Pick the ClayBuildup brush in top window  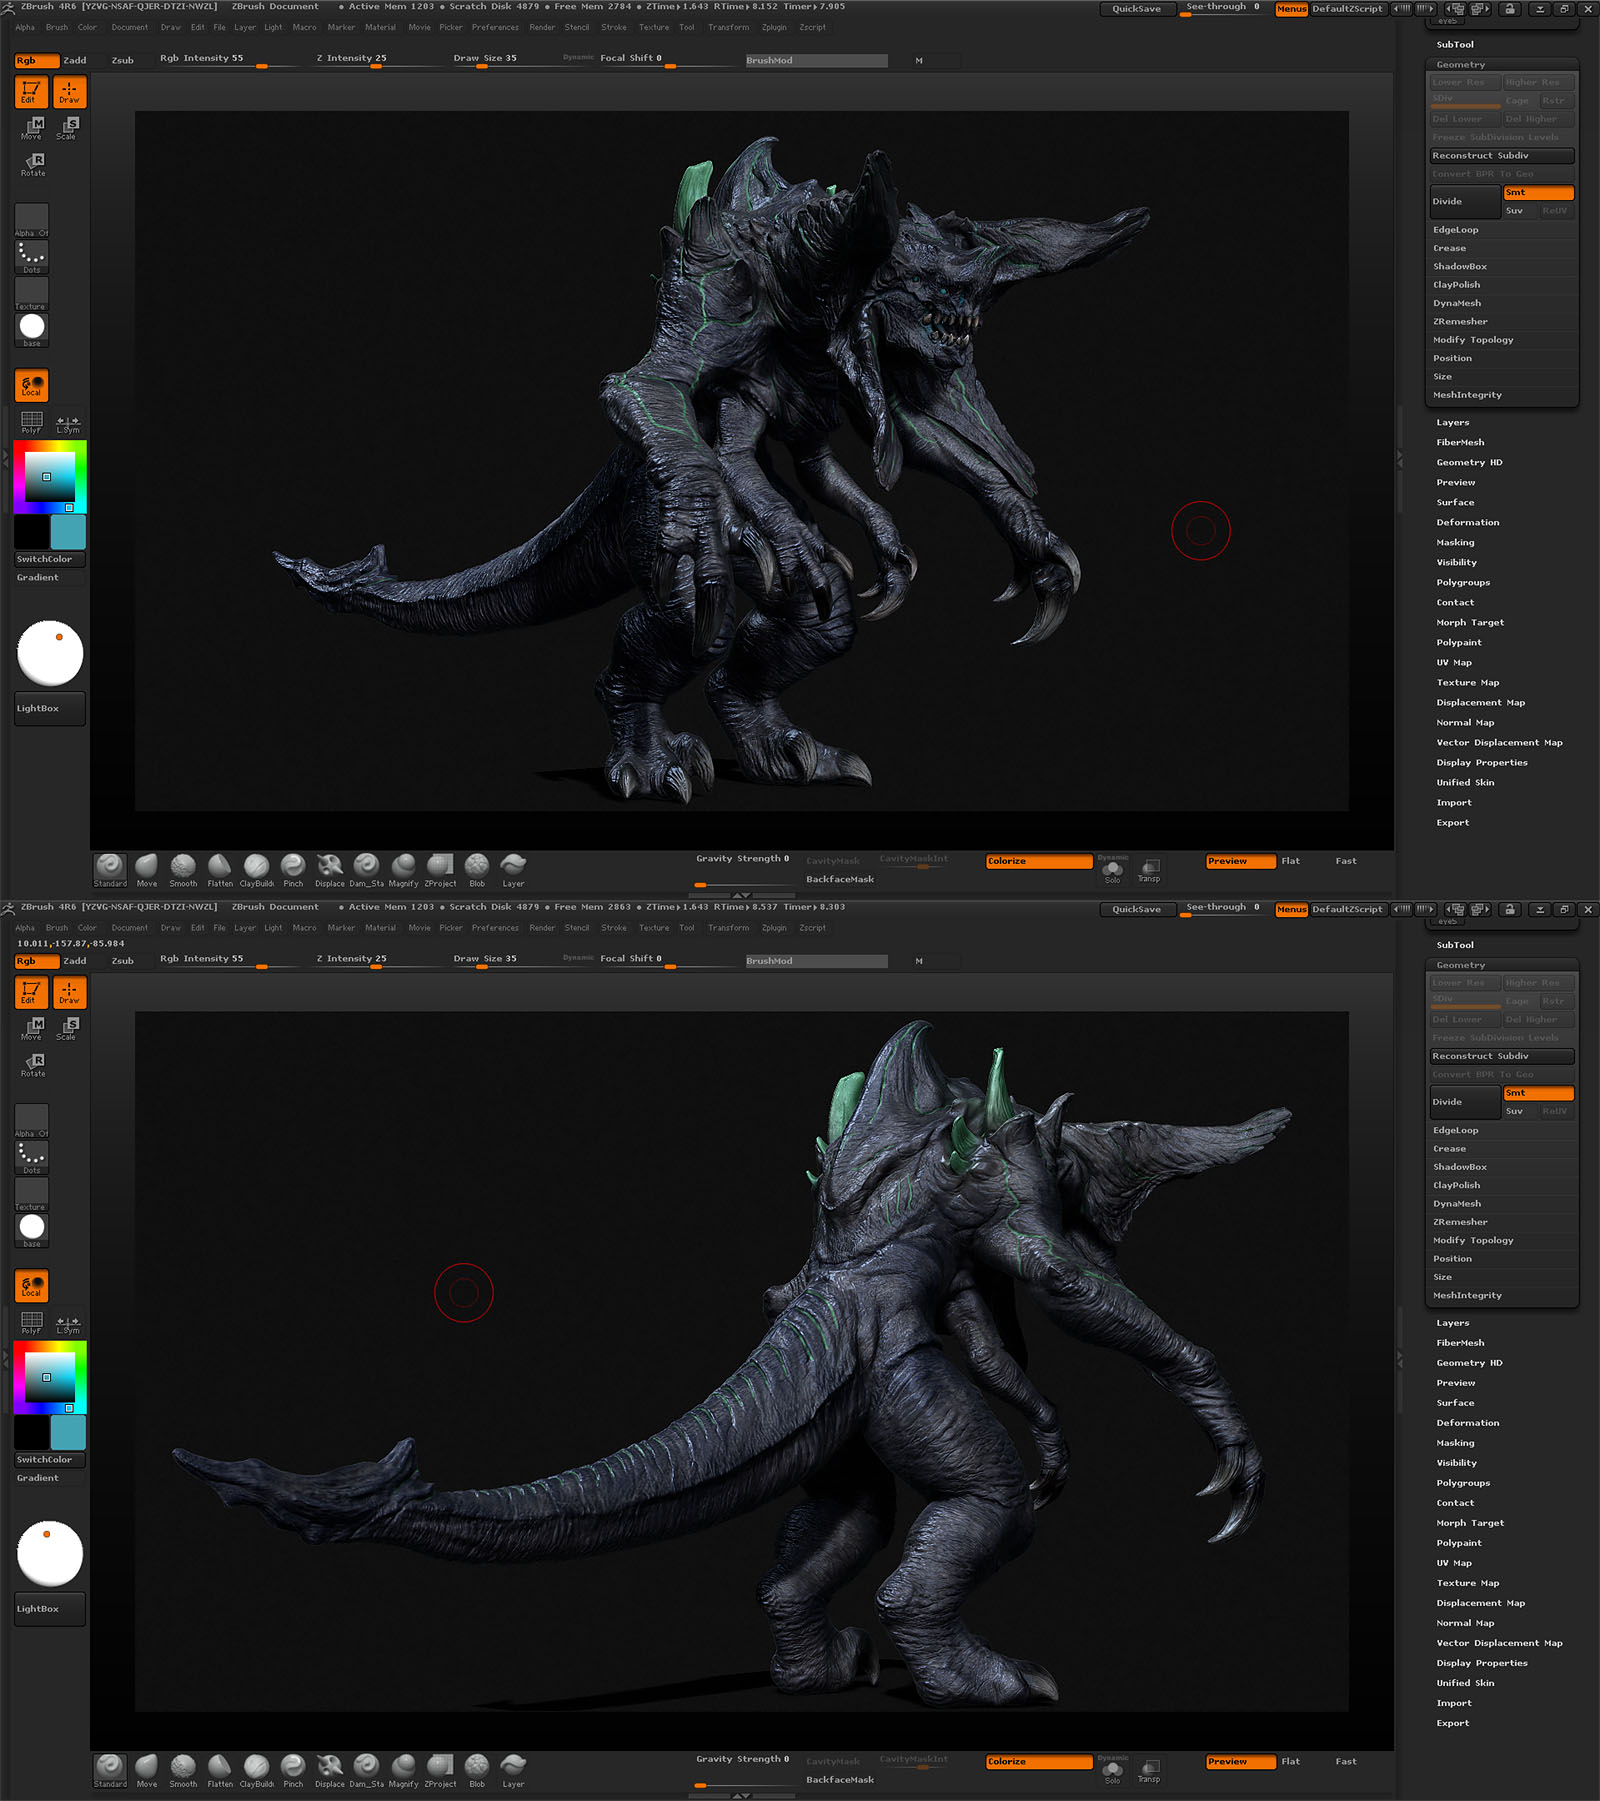tap(256, 869)
